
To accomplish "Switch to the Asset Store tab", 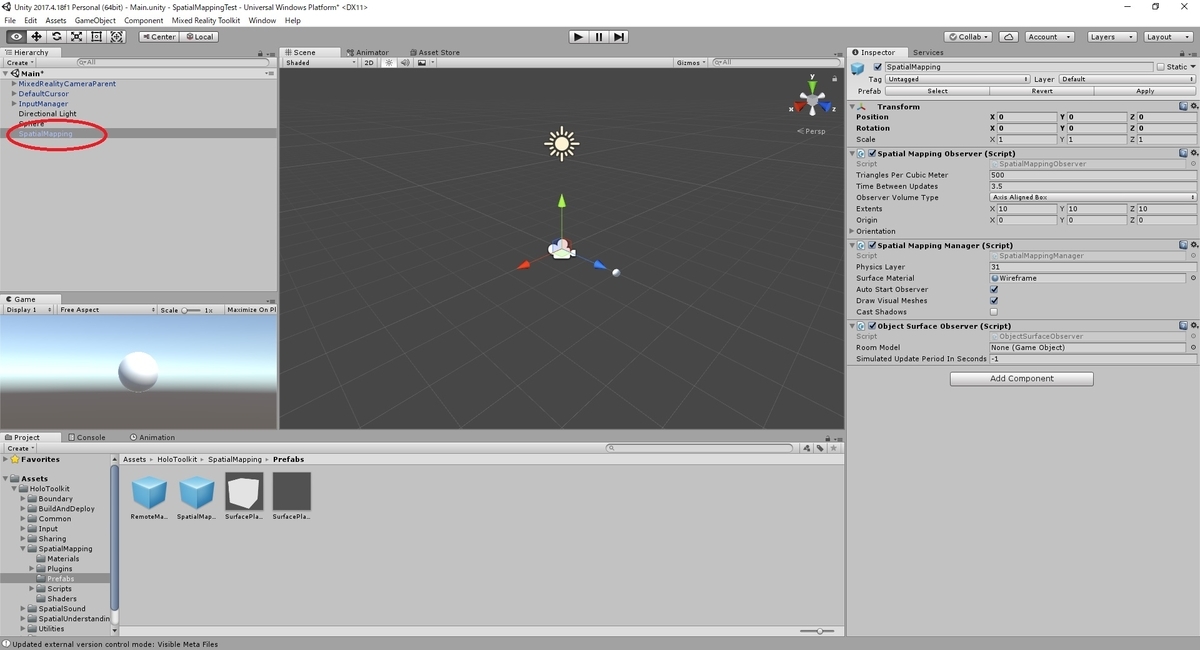I will [x=434, y=52].
